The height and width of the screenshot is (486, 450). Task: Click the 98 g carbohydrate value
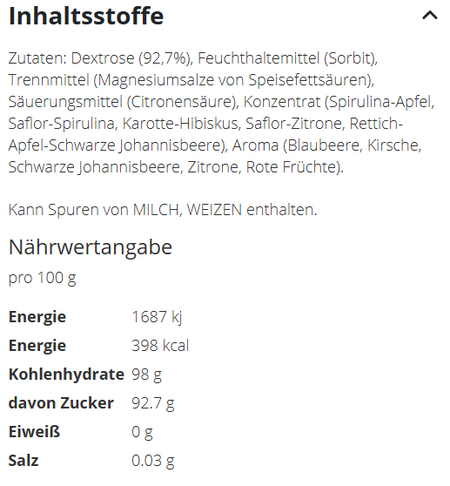[x=147, y=374]
